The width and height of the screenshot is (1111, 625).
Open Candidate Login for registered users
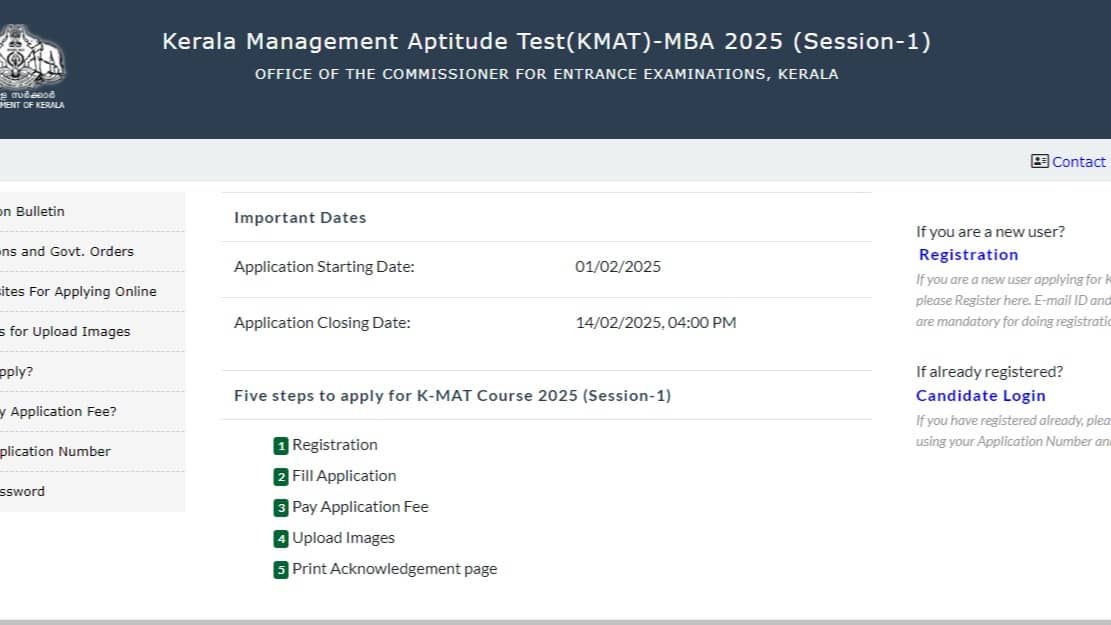point(980,395)
